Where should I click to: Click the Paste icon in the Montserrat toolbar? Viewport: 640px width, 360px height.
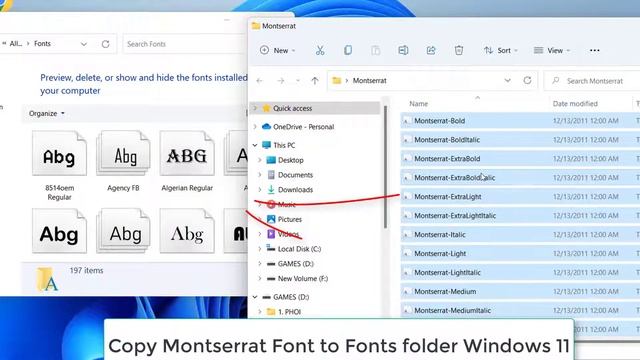point(376,50)
